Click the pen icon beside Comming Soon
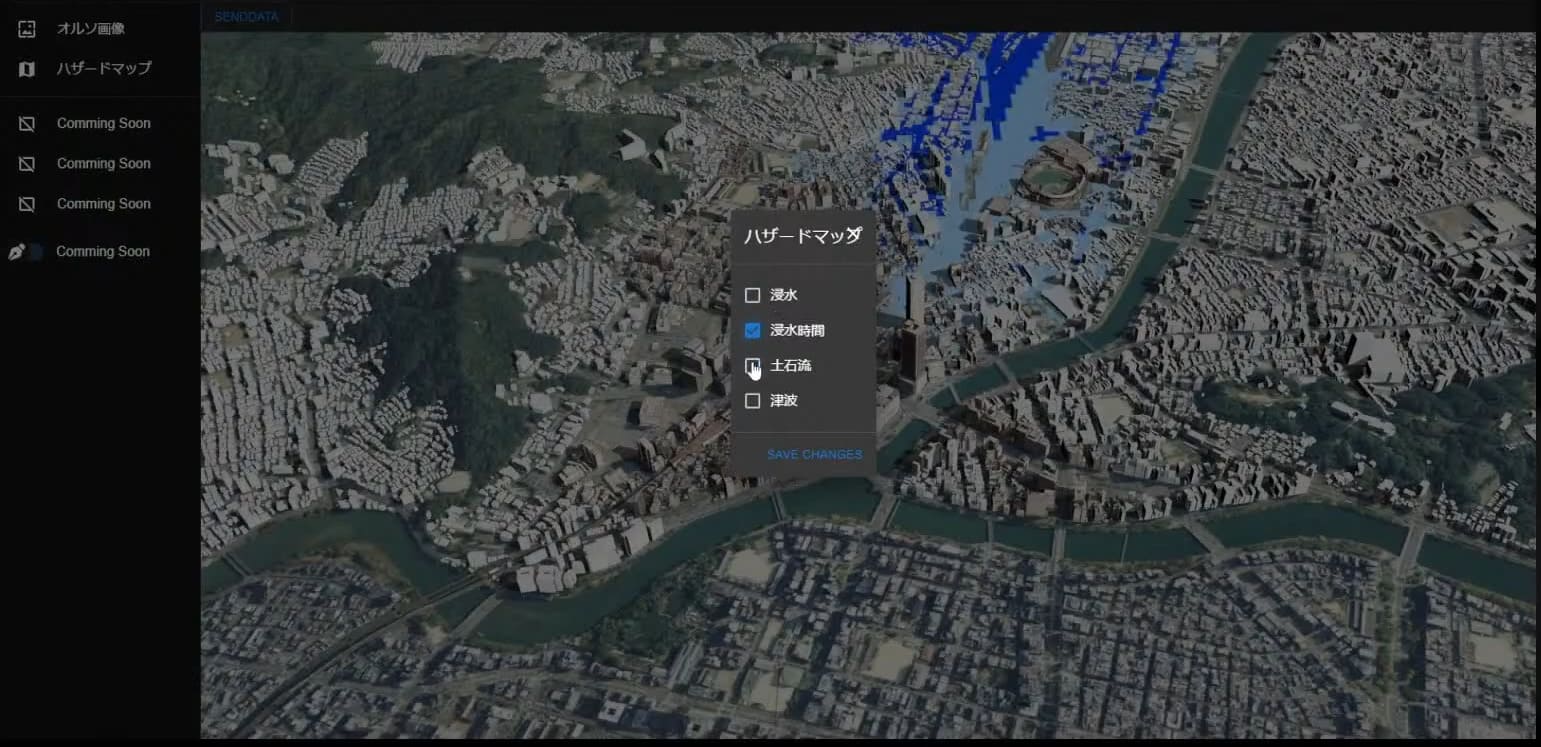The height and width of the screenshot is (747, 1541). 17,252
